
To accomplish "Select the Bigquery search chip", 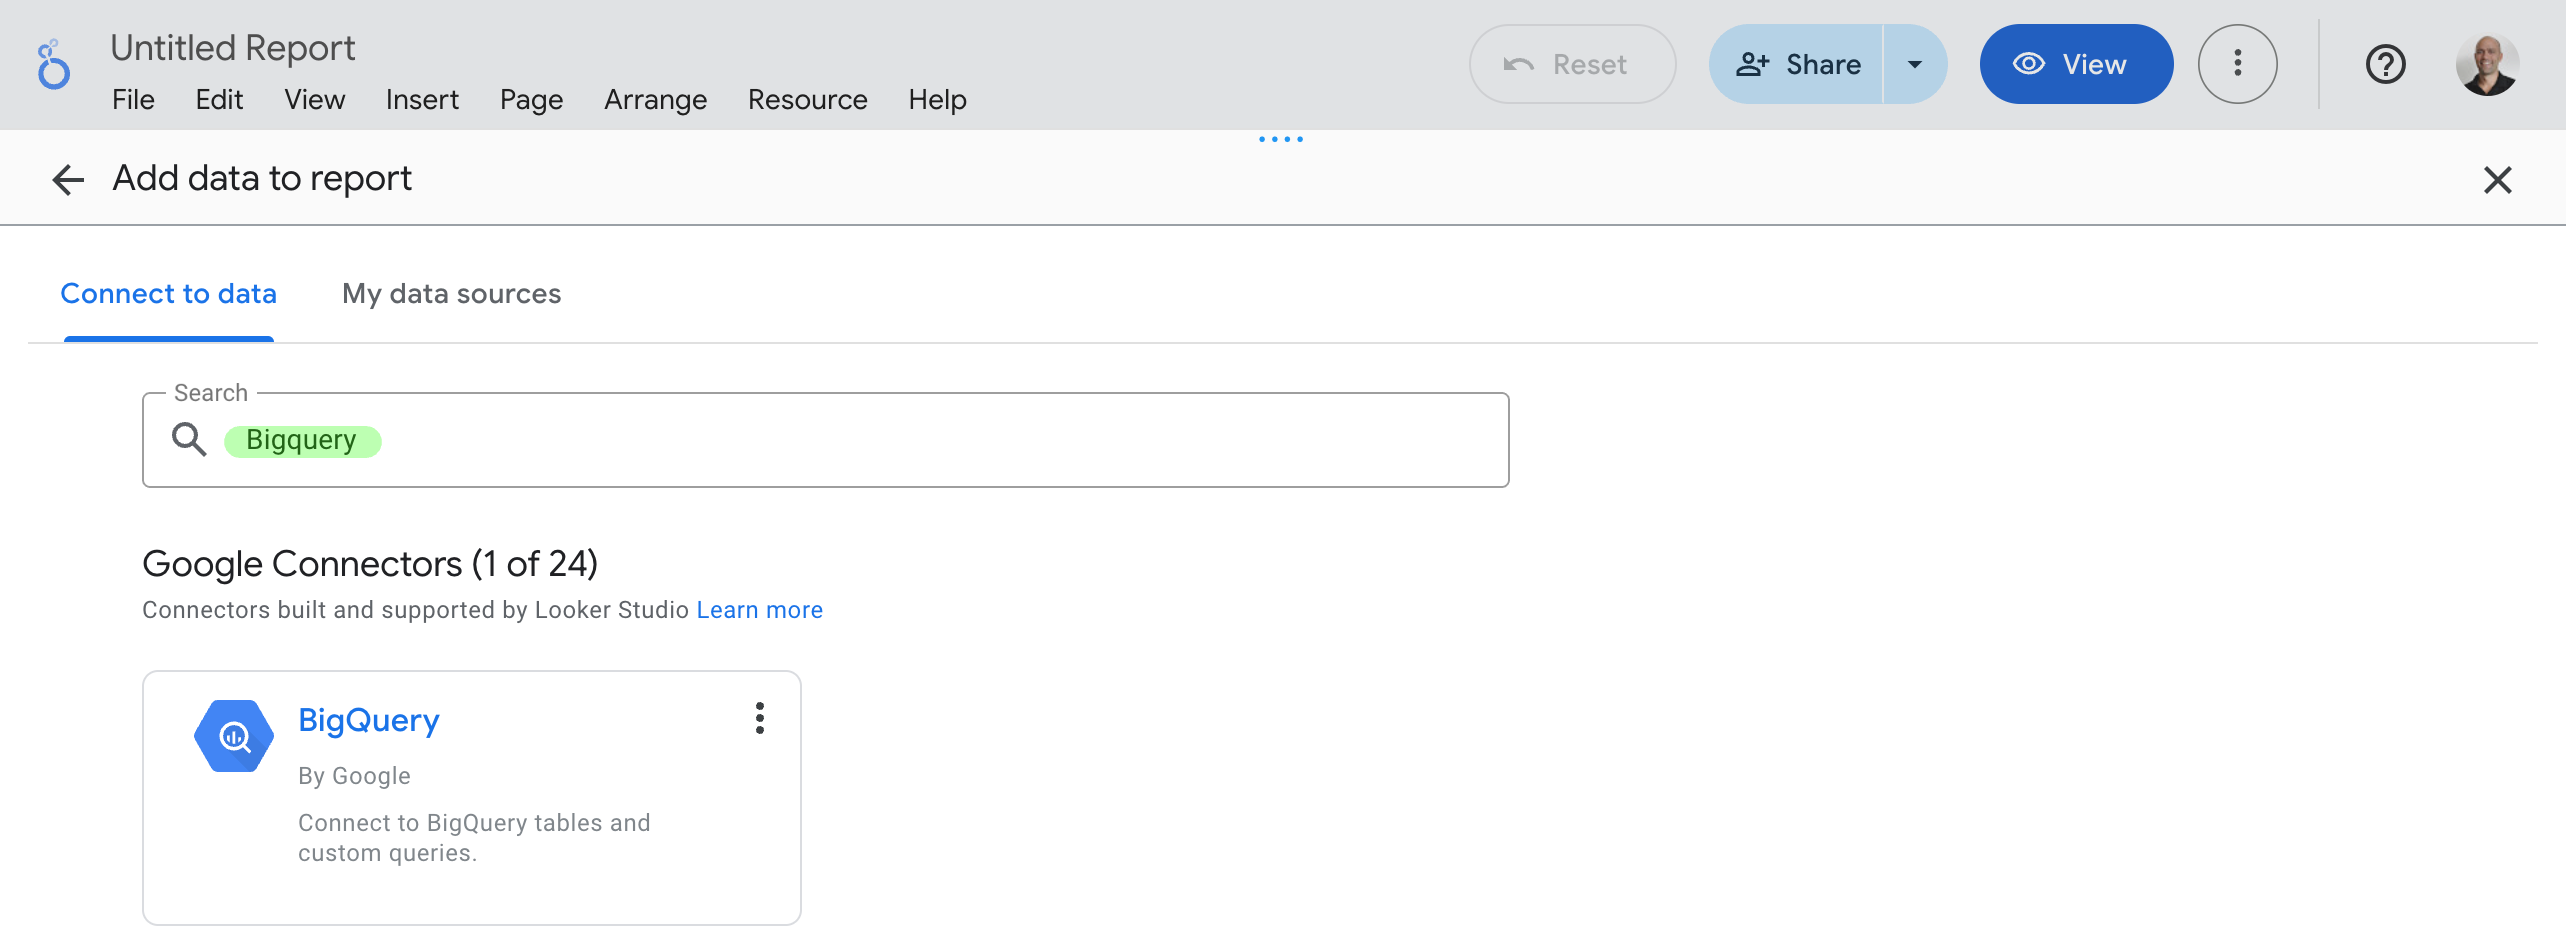I will 302,439.
